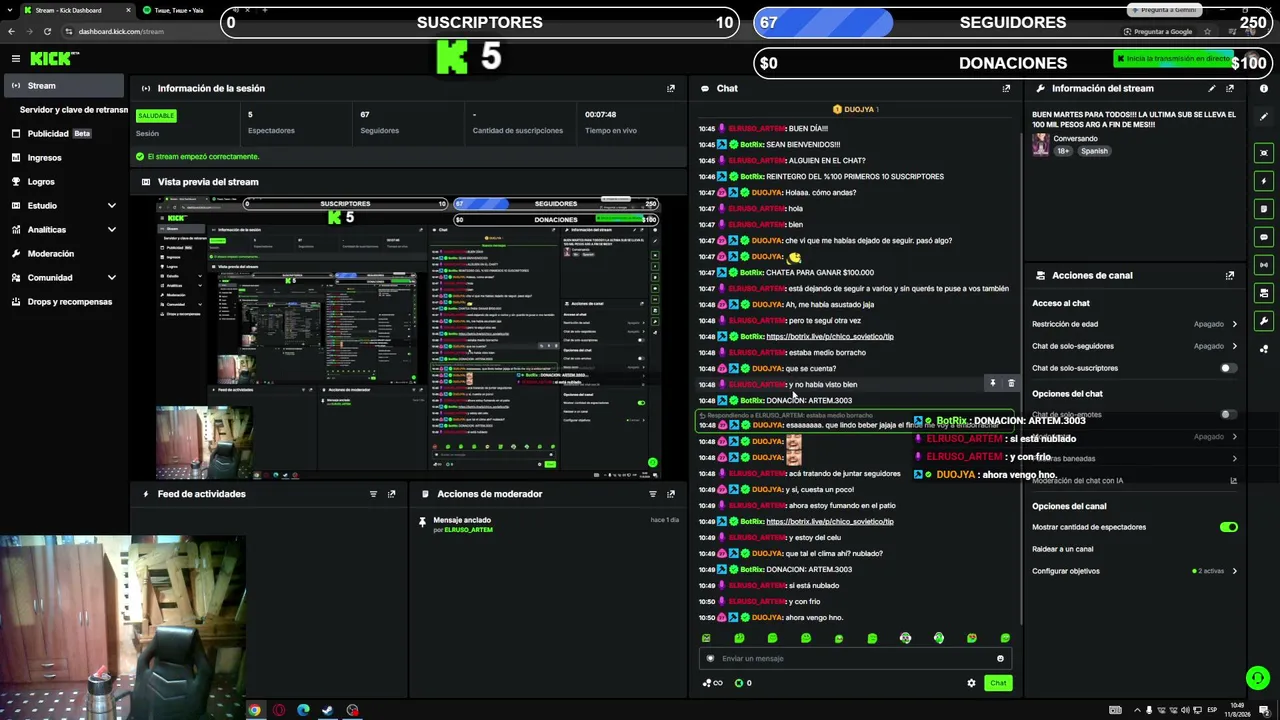Open the Acciones de moderador filter icon

(x=653, y=494)
